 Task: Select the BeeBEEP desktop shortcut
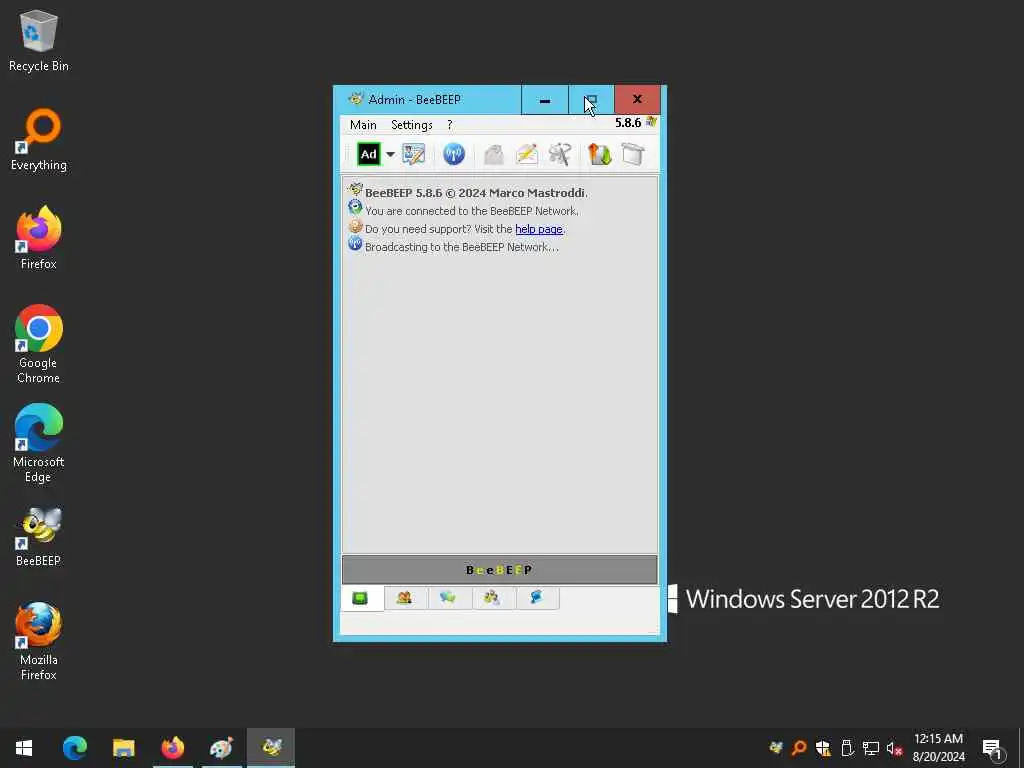39,536
